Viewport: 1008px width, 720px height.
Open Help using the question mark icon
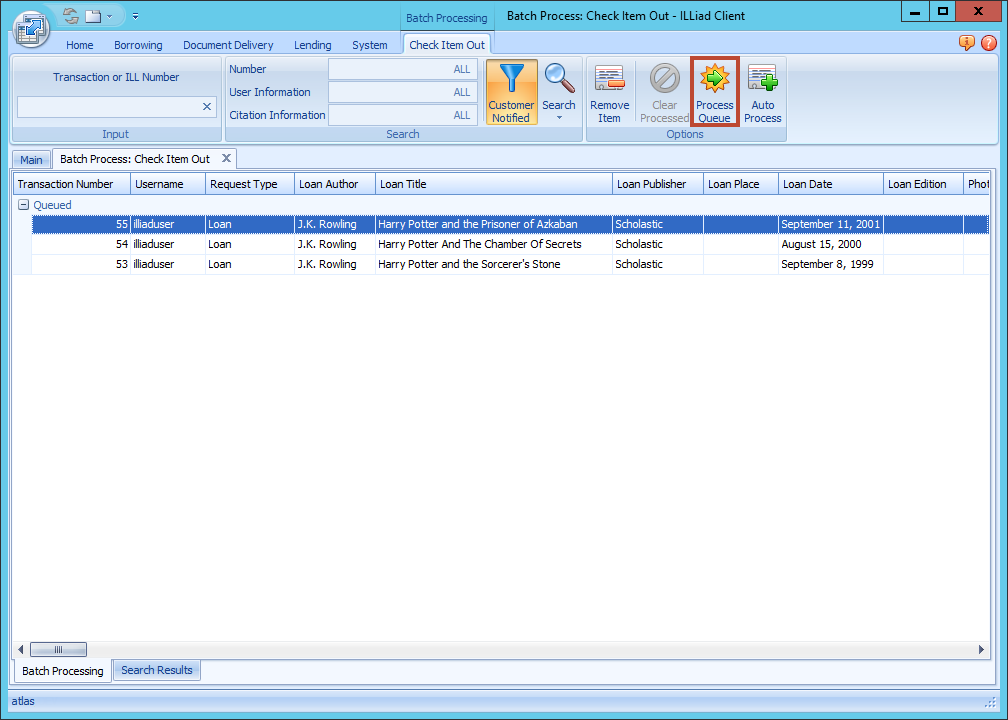pyautogui.click(x=989, y=43)
